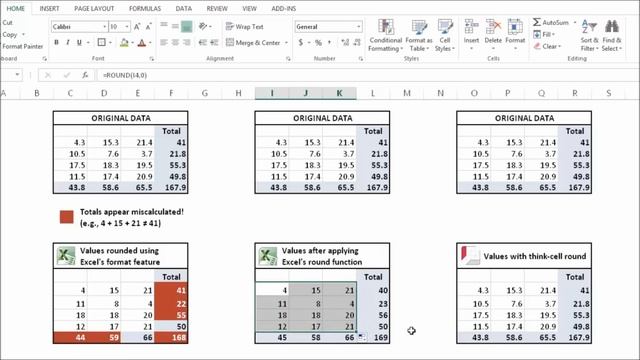The width and height of the screenshot is (640, 360).
Task: Set top align for cells
Action: coord(164,26)
